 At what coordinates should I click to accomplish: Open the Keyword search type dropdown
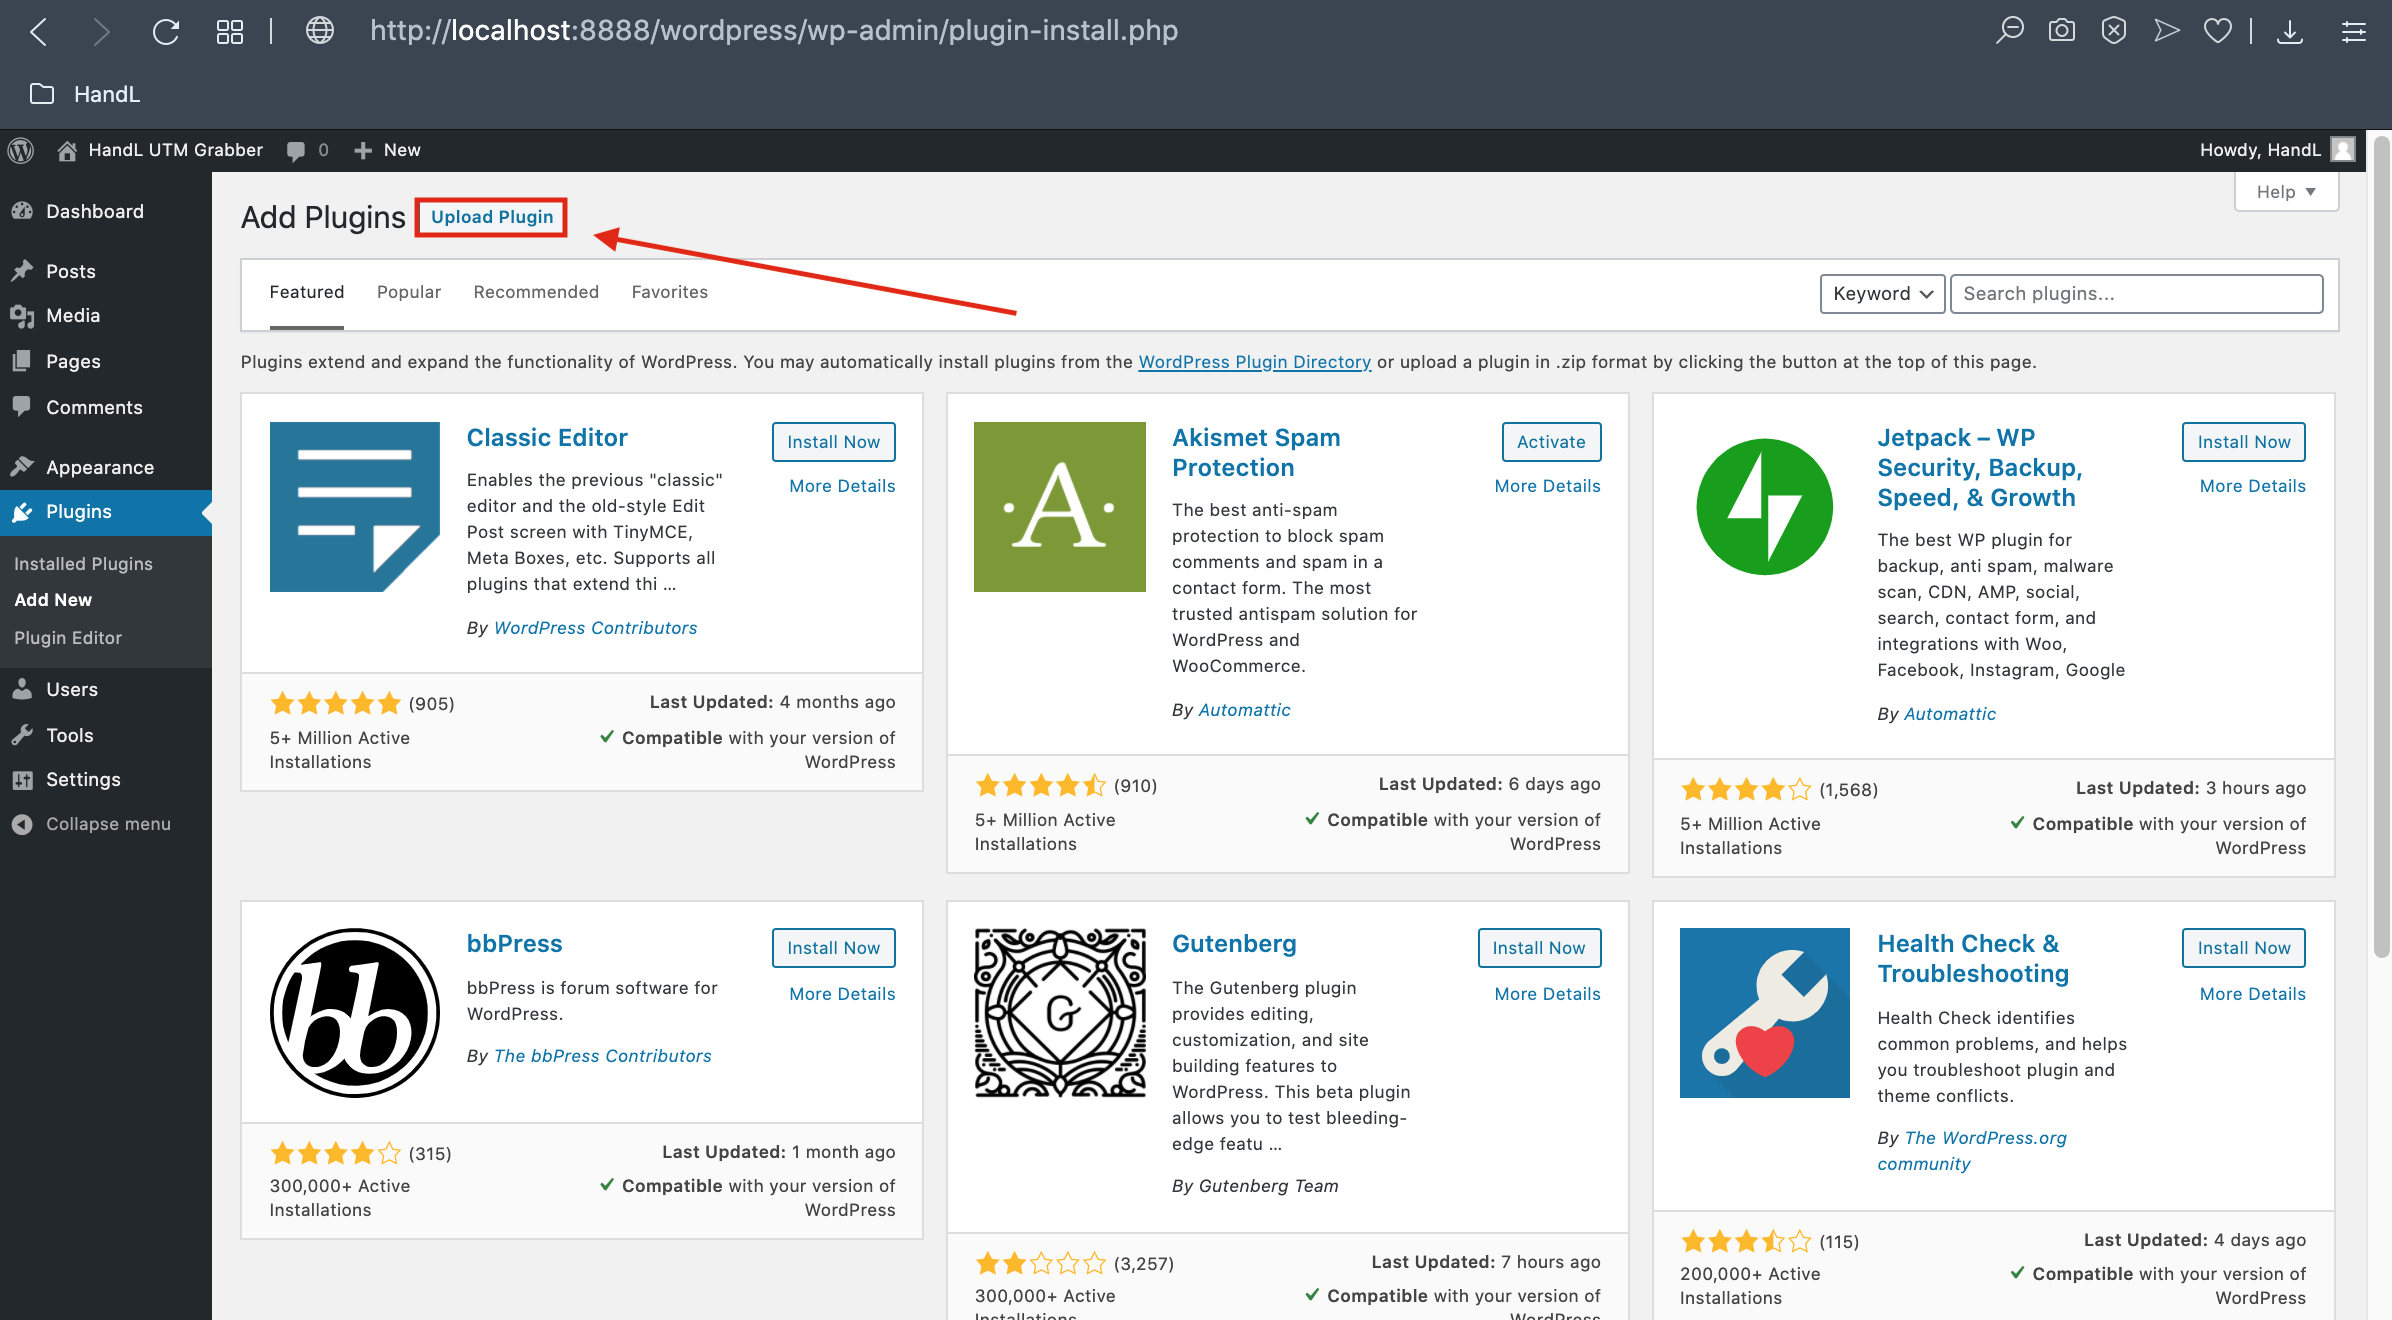(1881, 294)
